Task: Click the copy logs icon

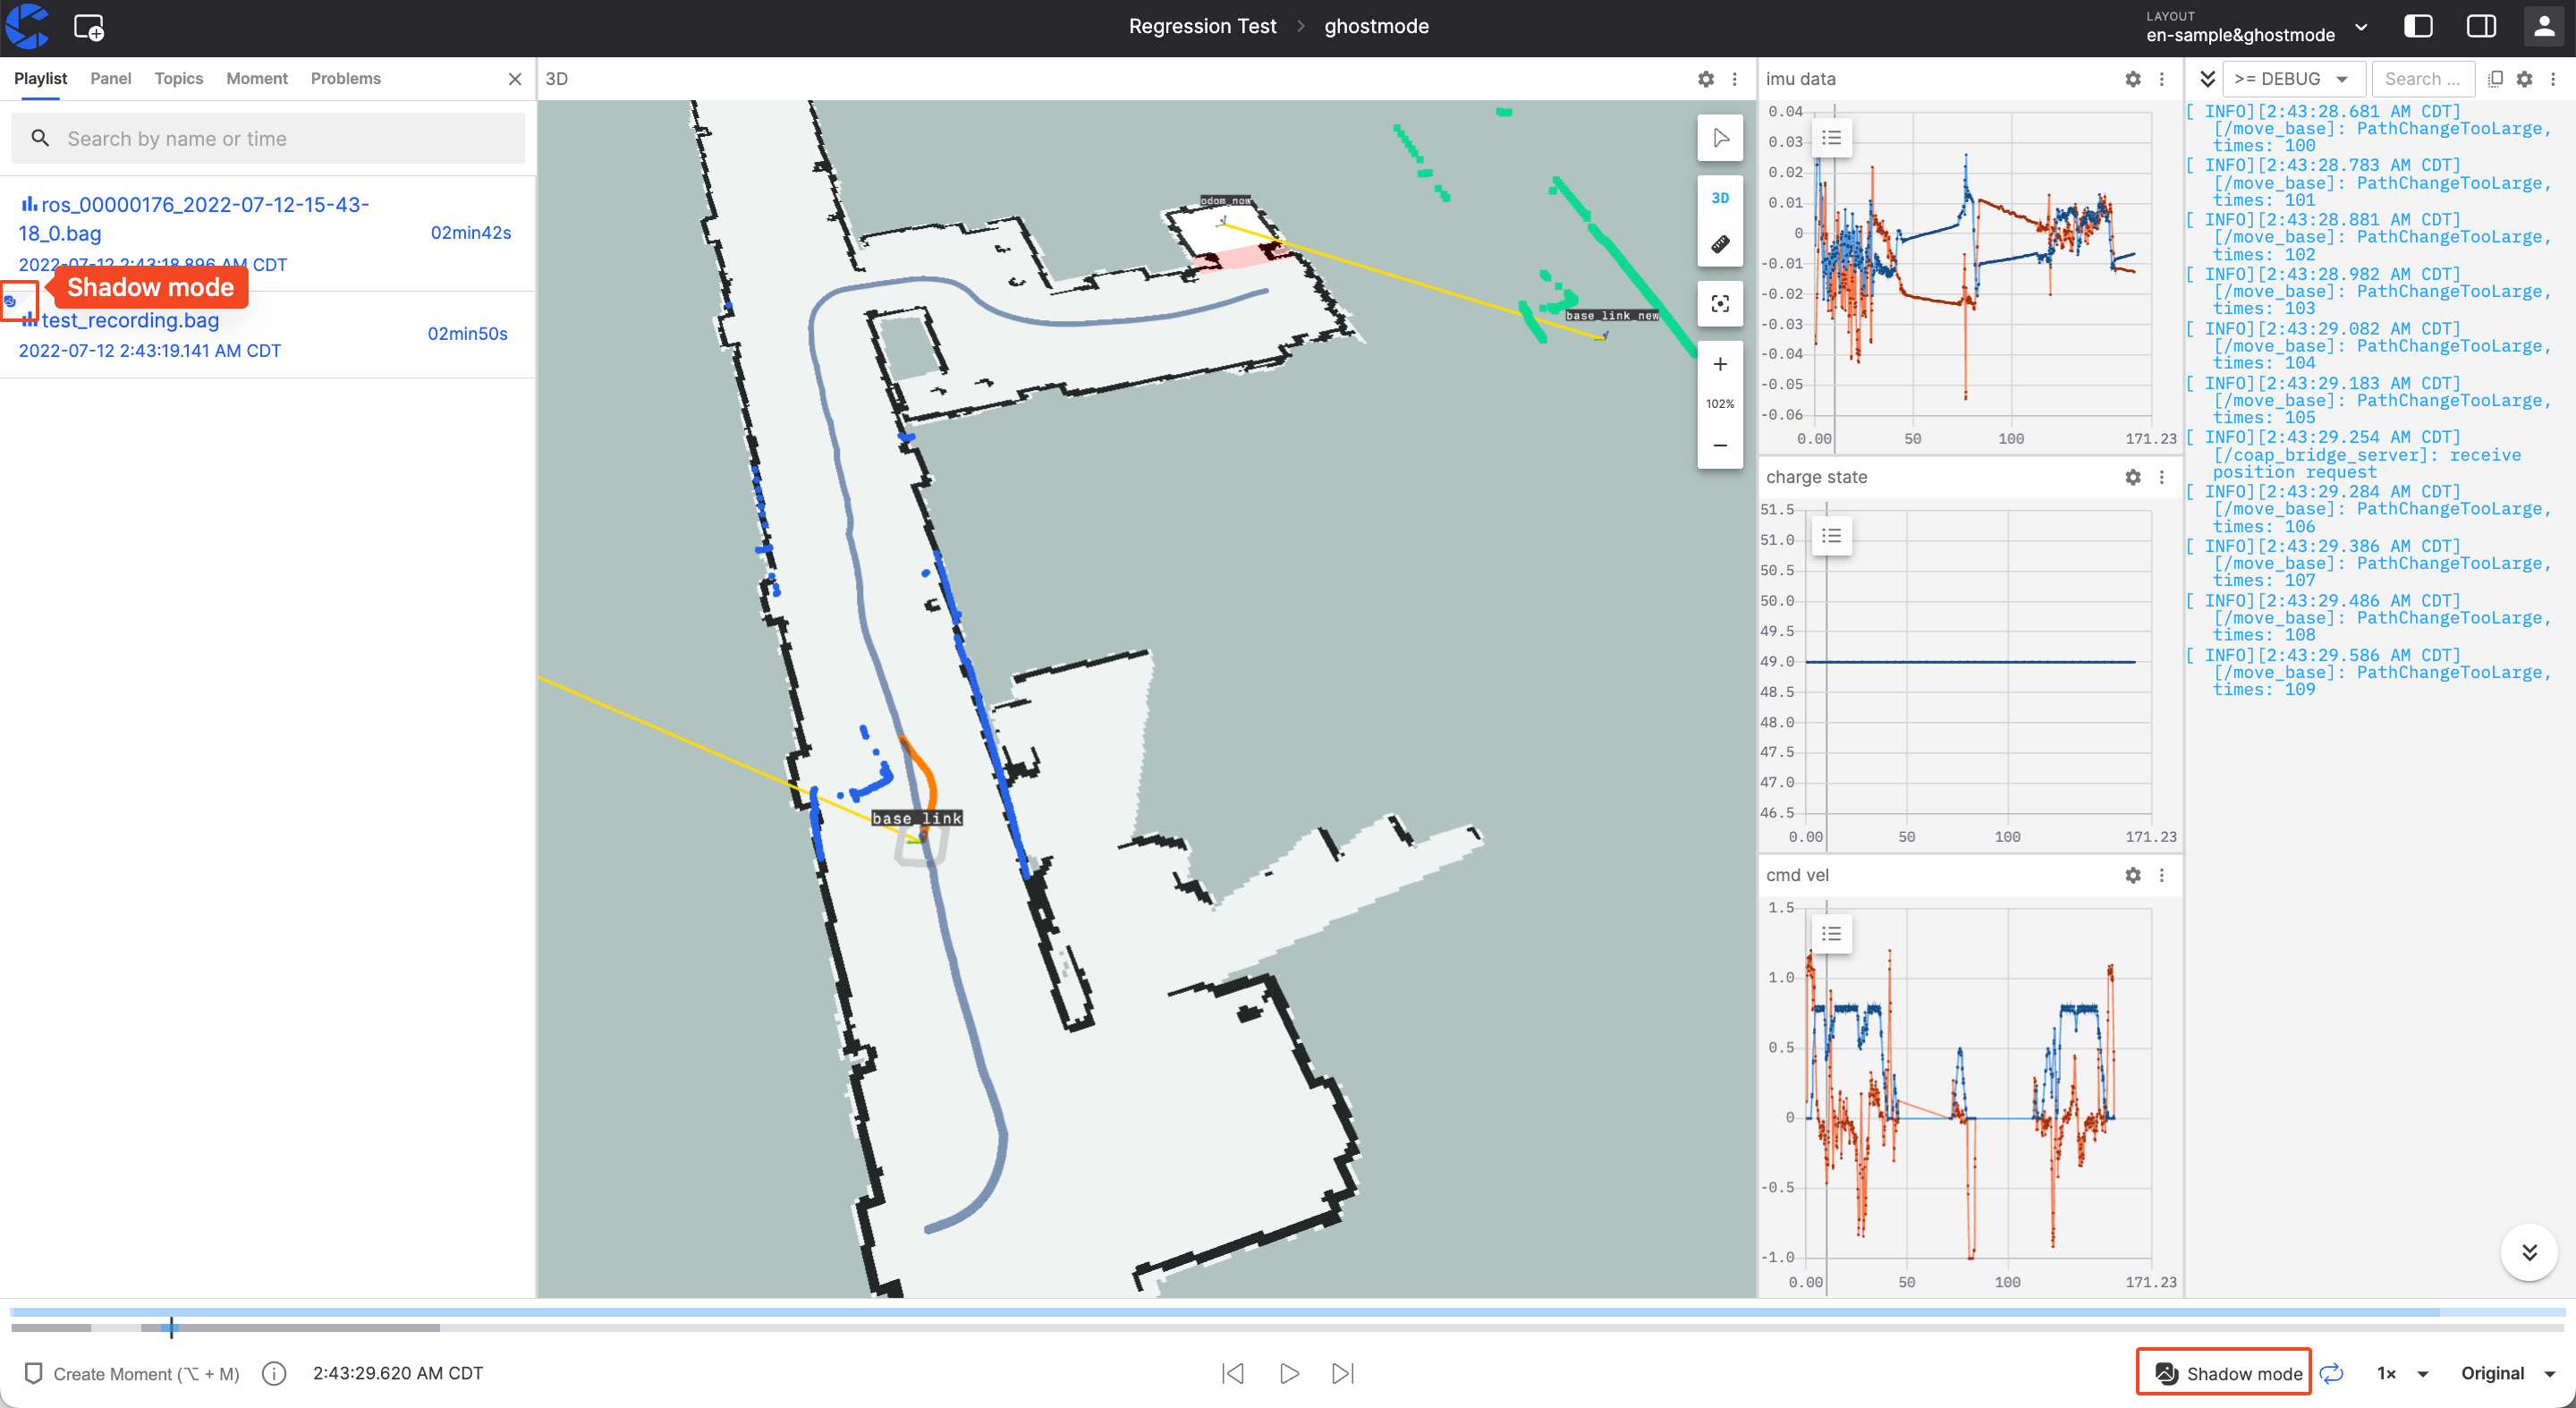Action: point(2495,79)
